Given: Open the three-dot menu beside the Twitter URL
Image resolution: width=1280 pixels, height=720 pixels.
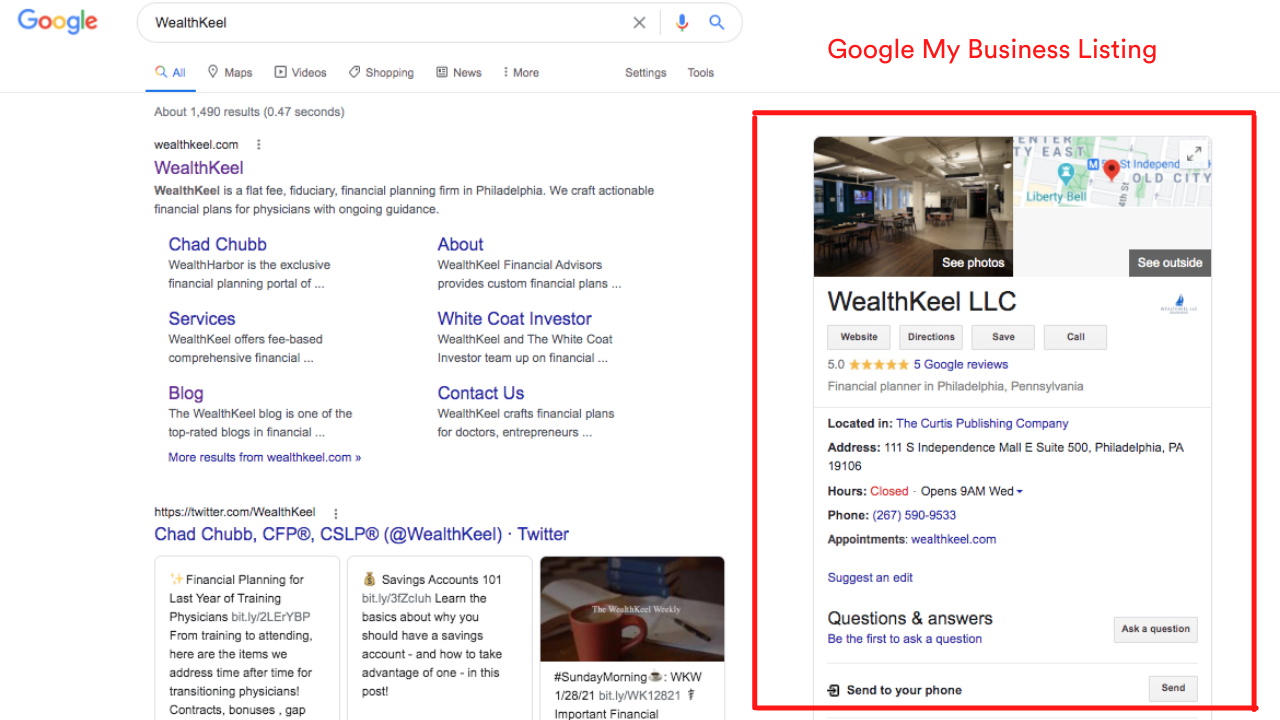Looking at the screenshot, I should point(335,513).
